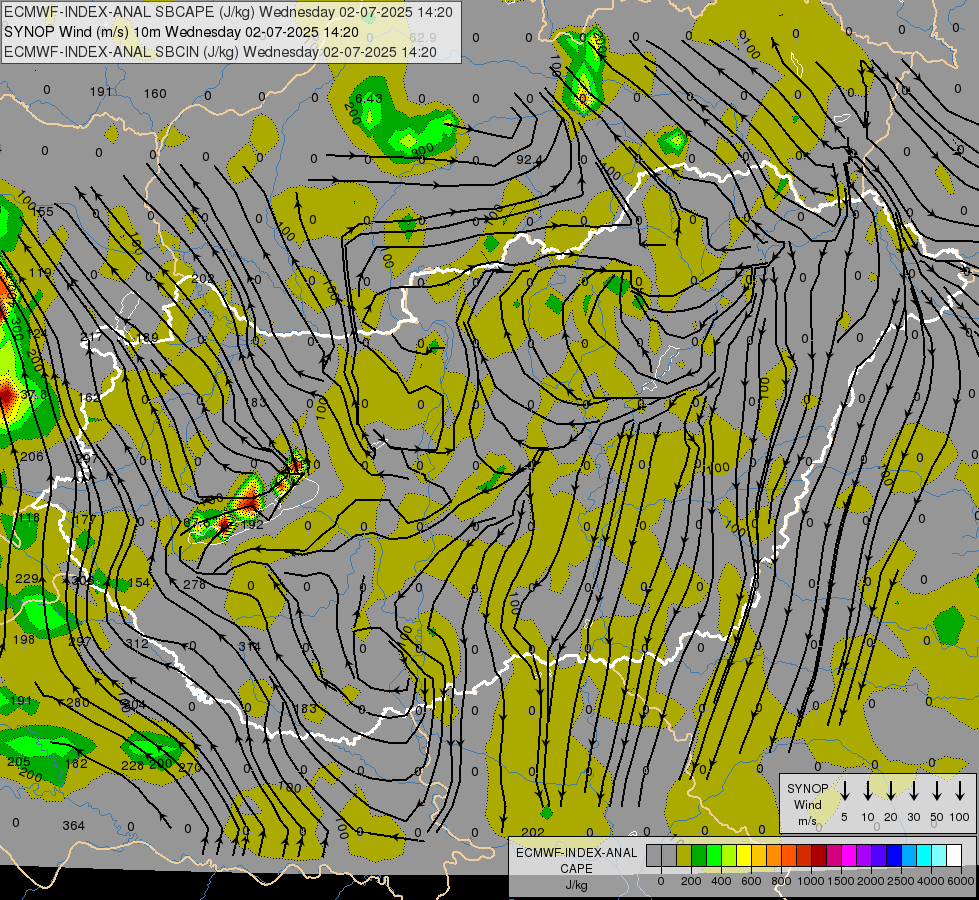Click the map value 314
This screenshot has width=979, height=900.
(x=249, y=646)
